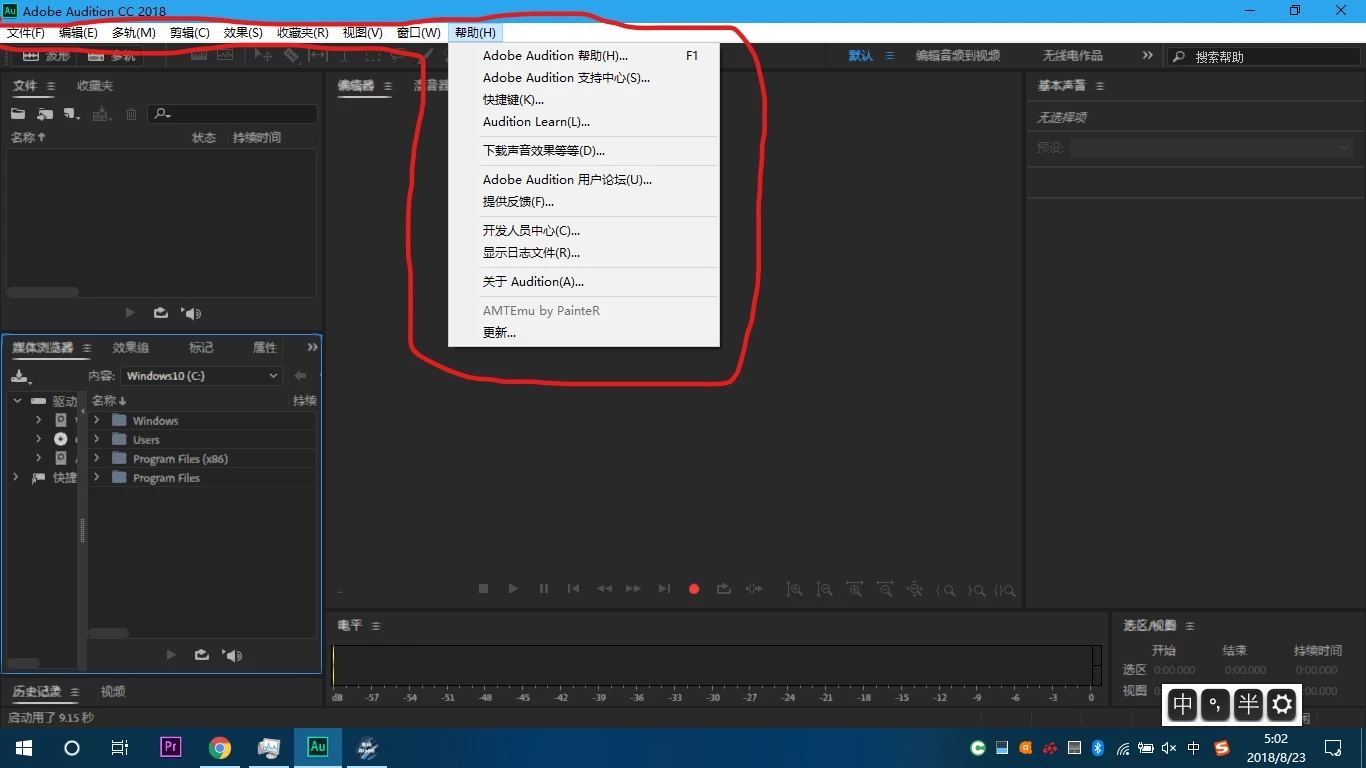
Task: Click zoom in at in-point icon
Action: point(945,590)
